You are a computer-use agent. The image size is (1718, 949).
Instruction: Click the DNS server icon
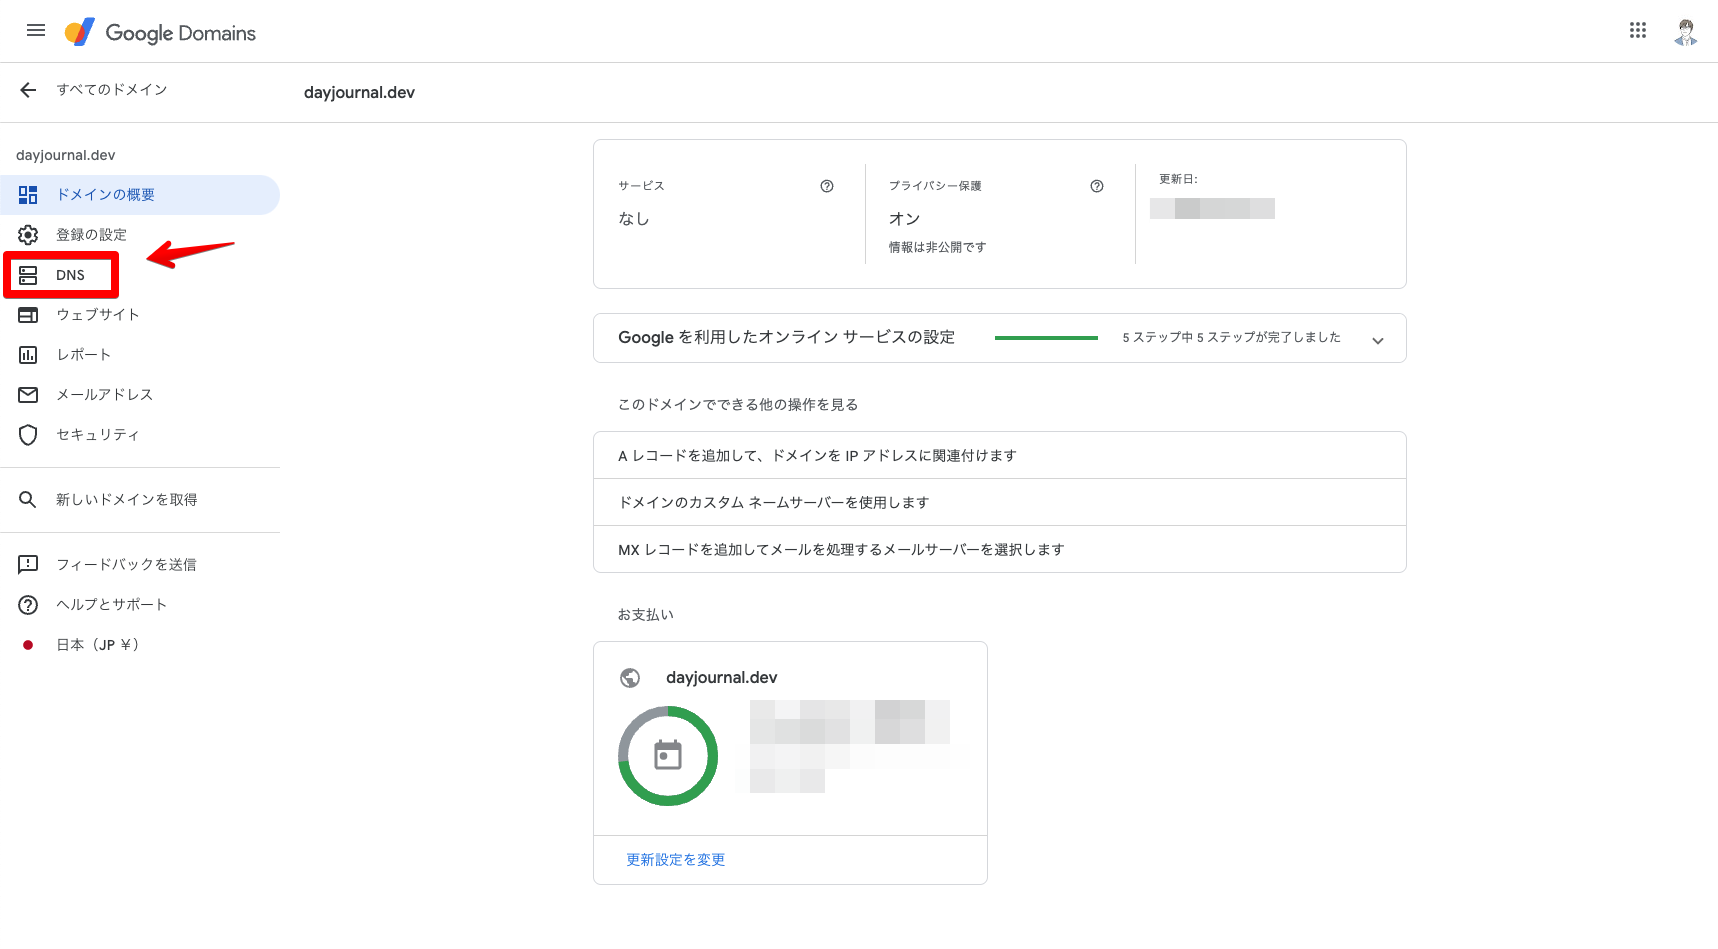click(28, 275)
